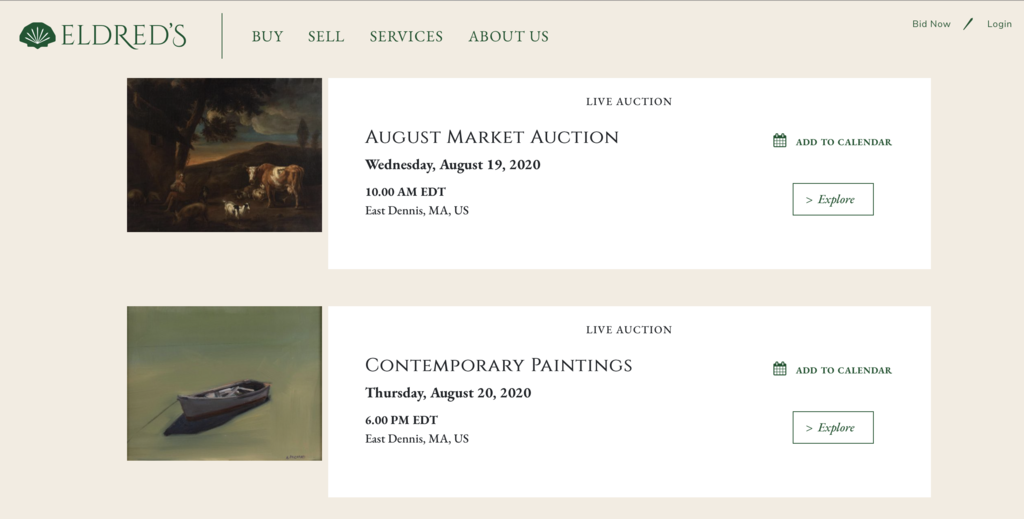Click the Bid Now link
Viewport: 1024px width, 519px height.
931,24
